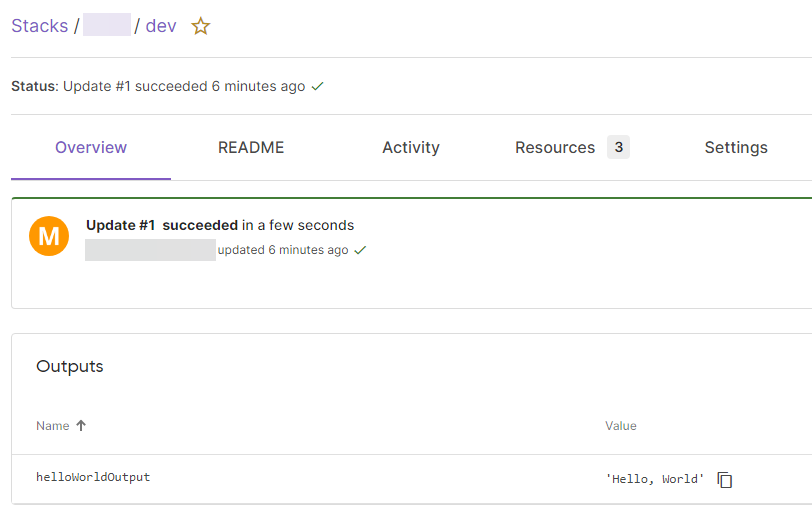Open the Overview tab
Image resolution: width=812 pixels, height=522 pixels.
[x=91, y=148]
